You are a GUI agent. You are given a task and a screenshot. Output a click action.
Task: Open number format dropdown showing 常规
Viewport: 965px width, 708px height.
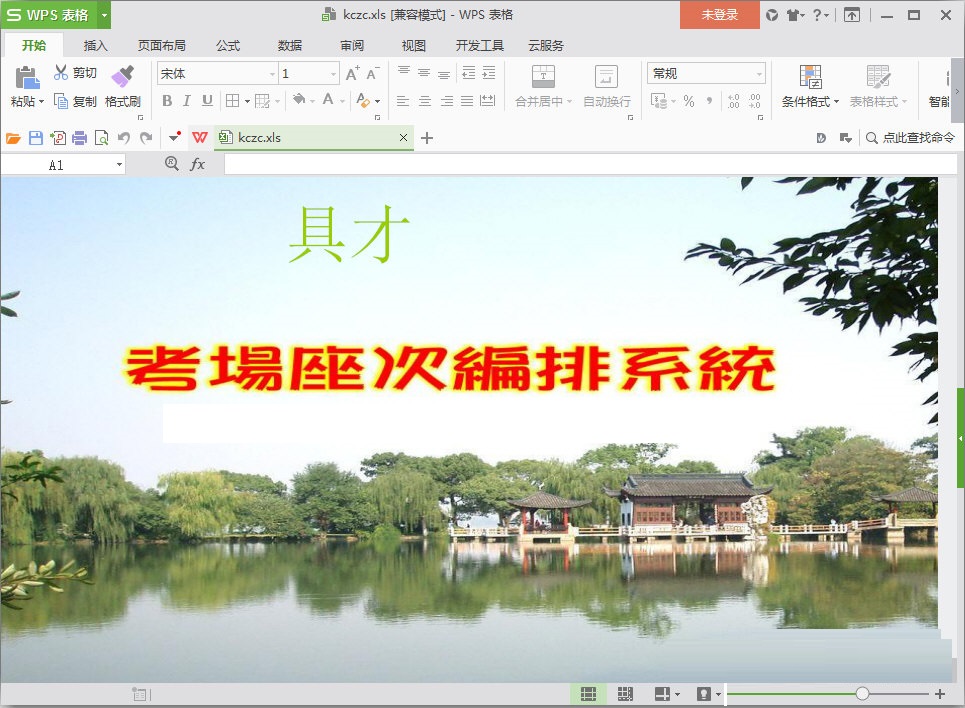pyautogui.click(x=759, y=74)
